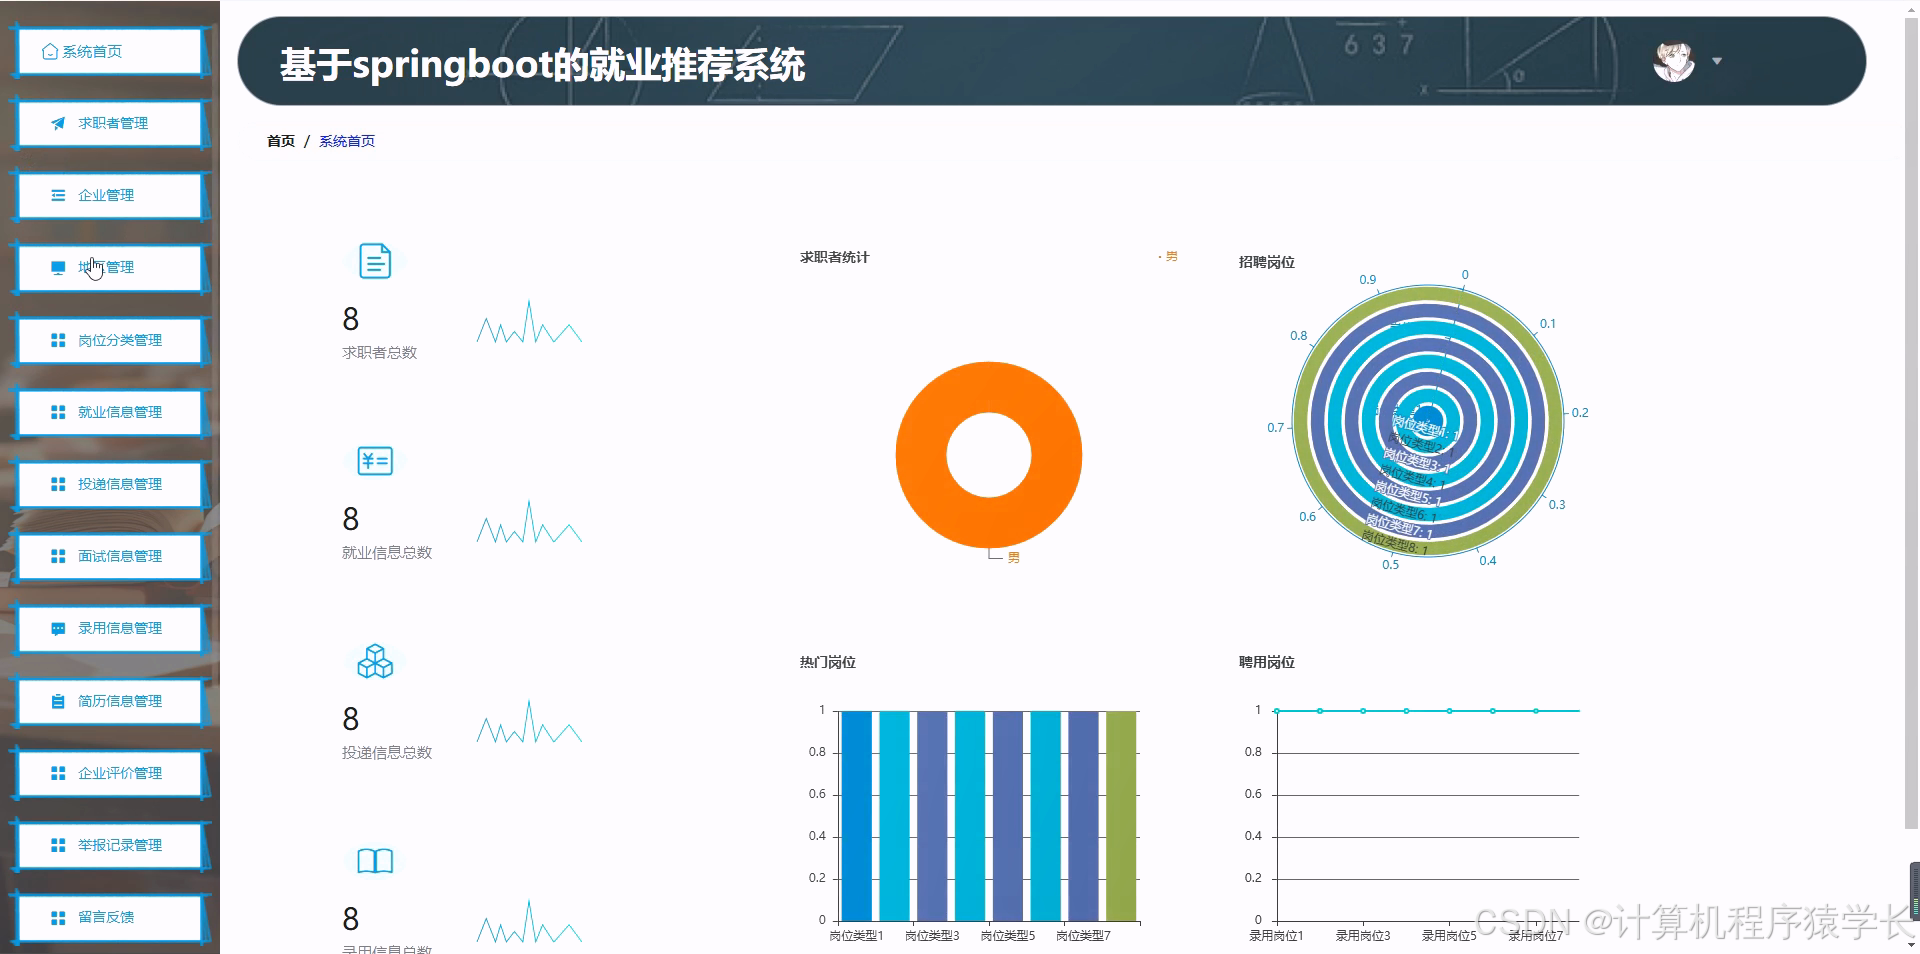
Task: Open 简历信息管理 from the sidebar
Action: [108, 701]
